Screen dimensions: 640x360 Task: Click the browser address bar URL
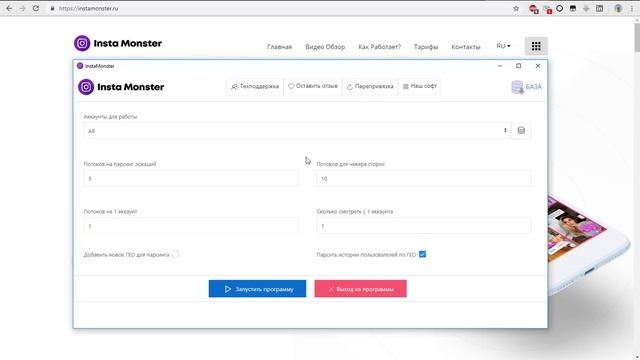(x=89, y=8)
